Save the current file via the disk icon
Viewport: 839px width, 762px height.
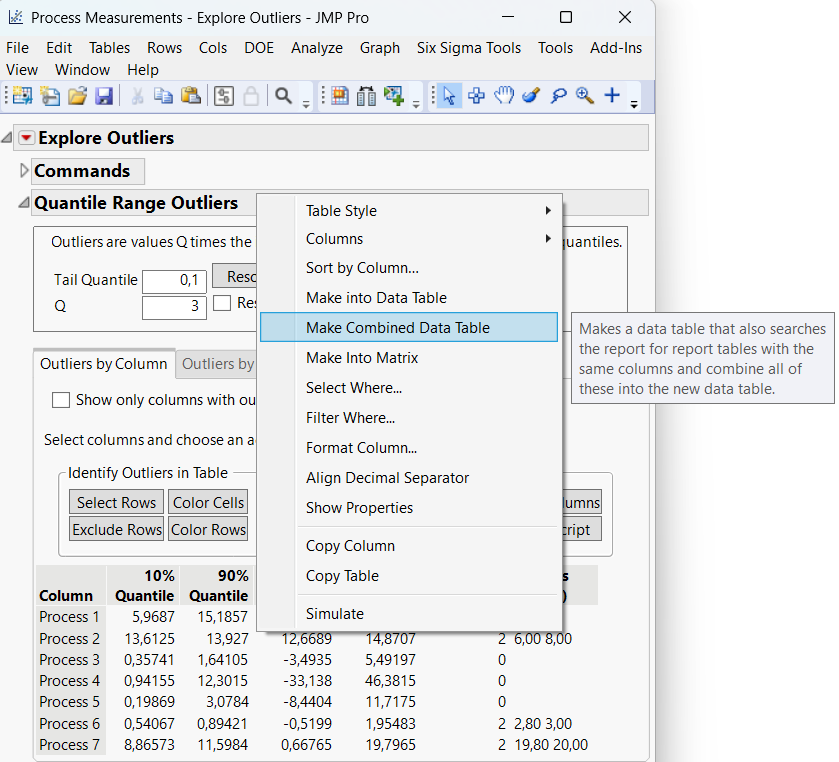pos(104,97)
